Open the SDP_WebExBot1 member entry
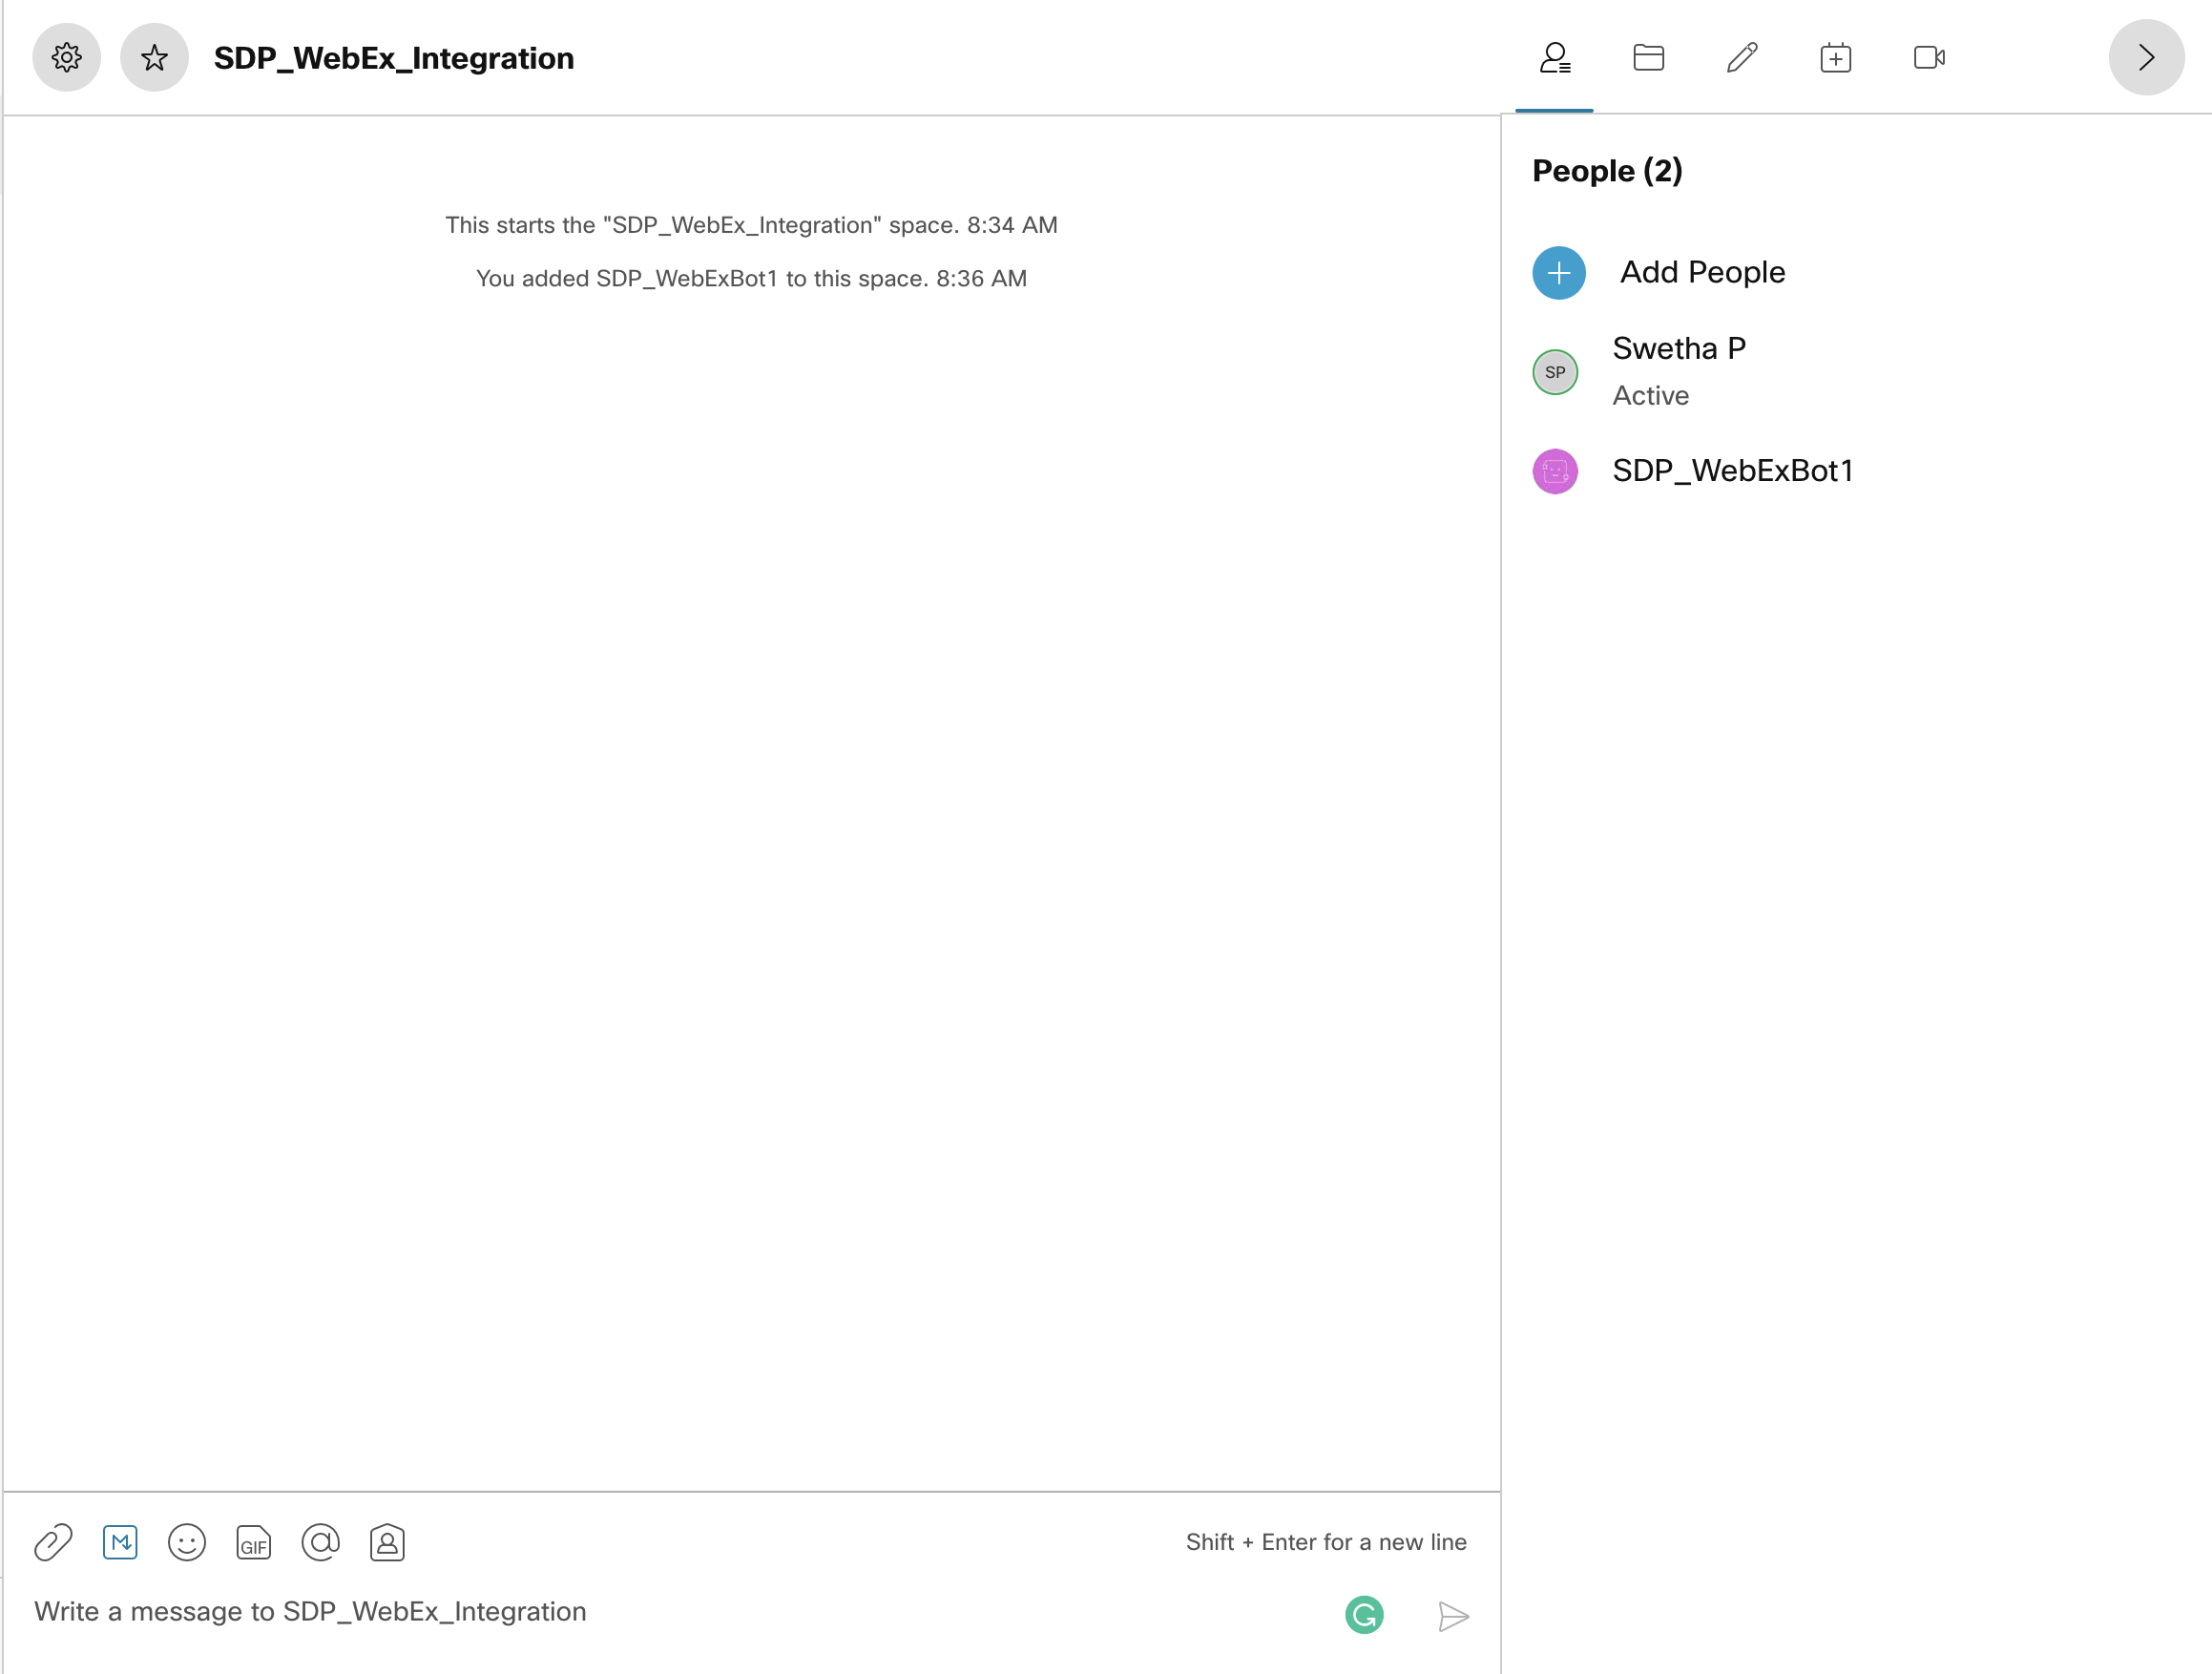The height and width of the screenshot is (1674, 2212). tap(1732, 471)
